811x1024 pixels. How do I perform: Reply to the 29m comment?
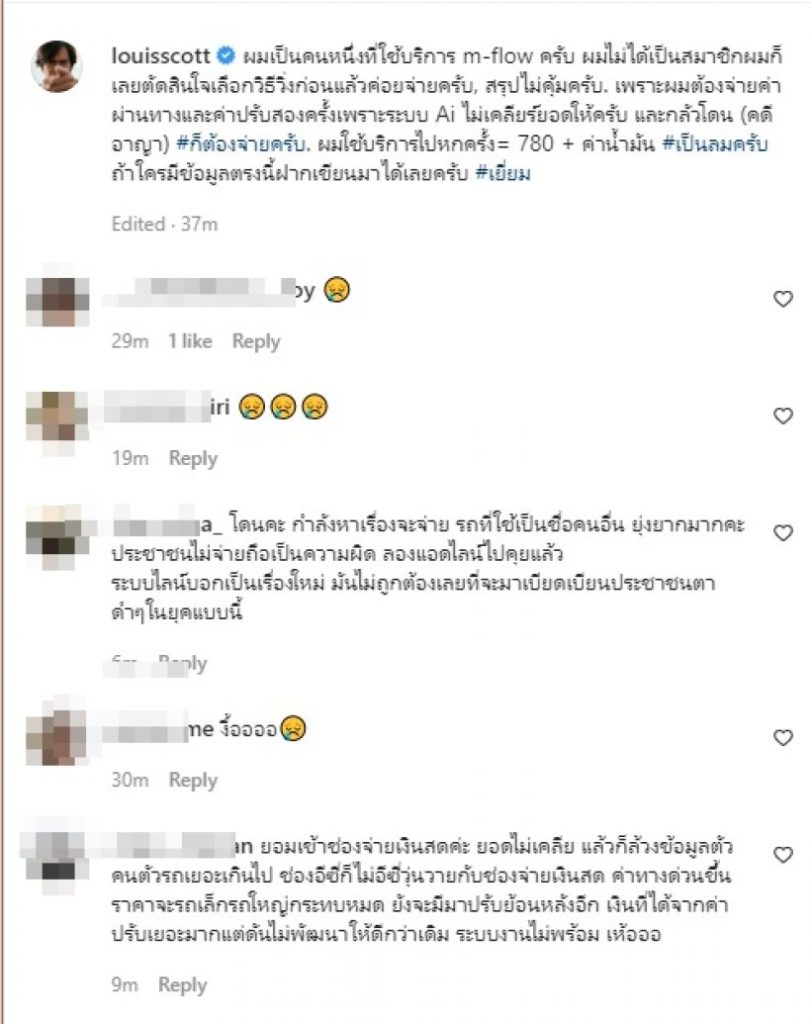coord(256,341)
